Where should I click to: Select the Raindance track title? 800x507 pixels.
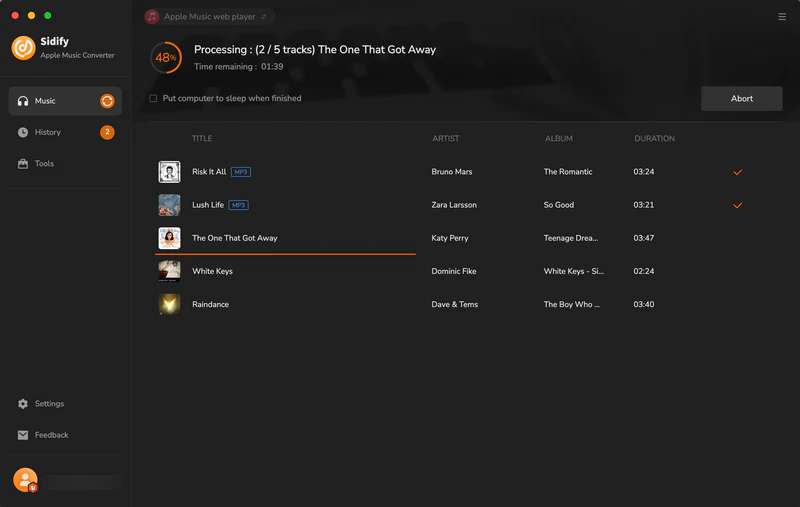click(210, 305)
